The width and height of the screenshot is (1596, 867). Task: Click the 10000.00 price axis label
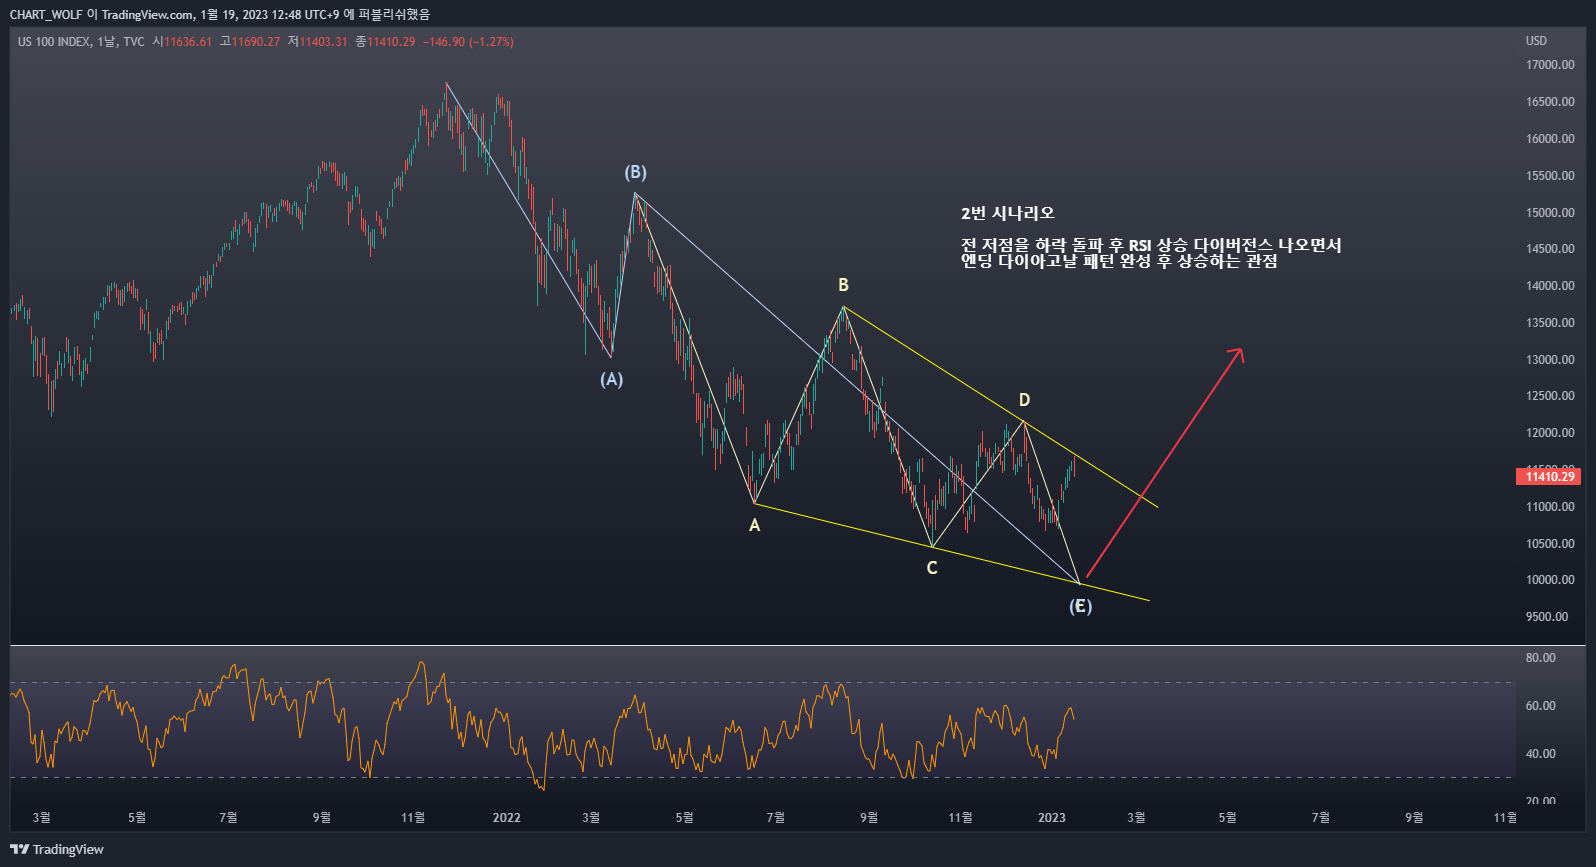coord(1550,580)
